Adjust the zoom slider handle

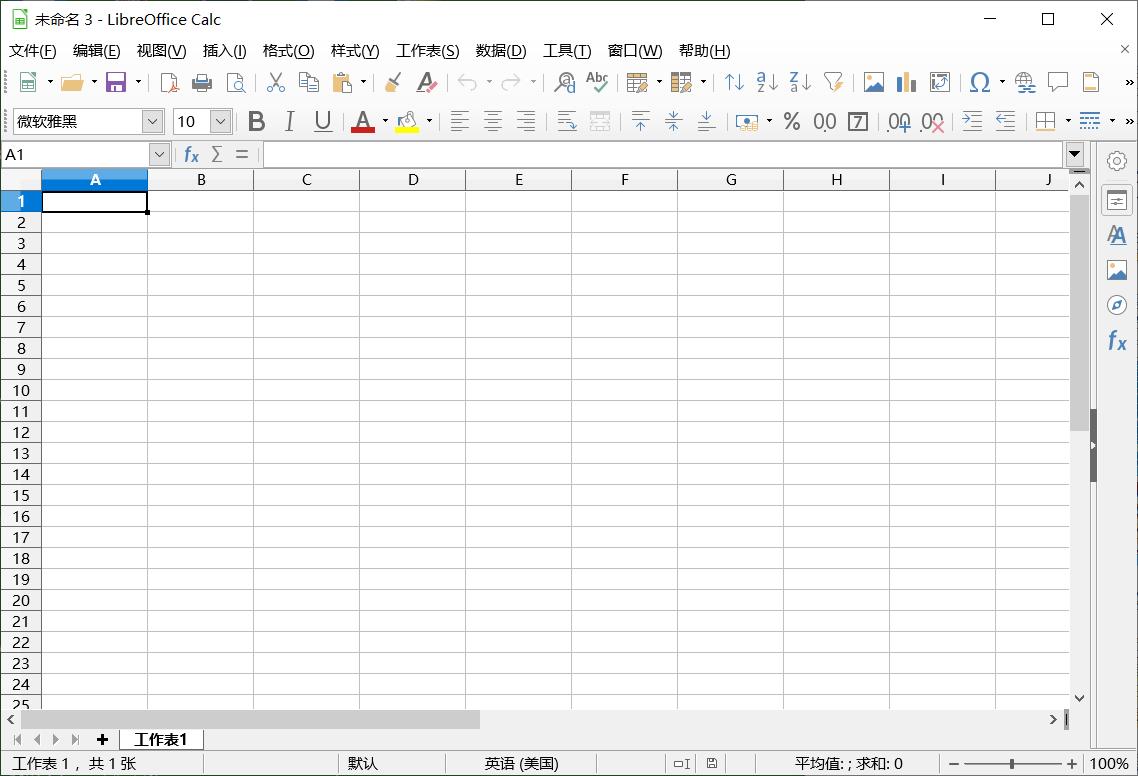(x=1012, y=764)
